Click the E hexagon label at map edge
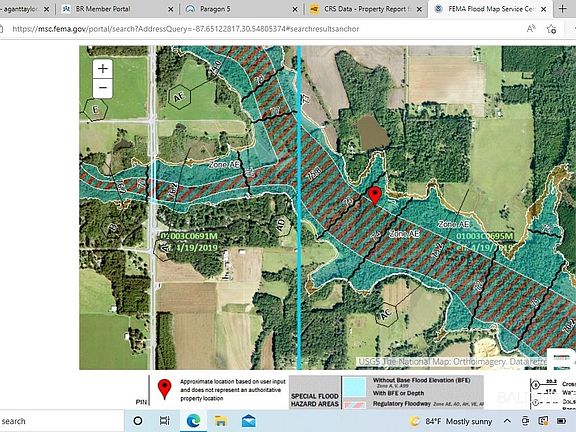 [96, 109]
